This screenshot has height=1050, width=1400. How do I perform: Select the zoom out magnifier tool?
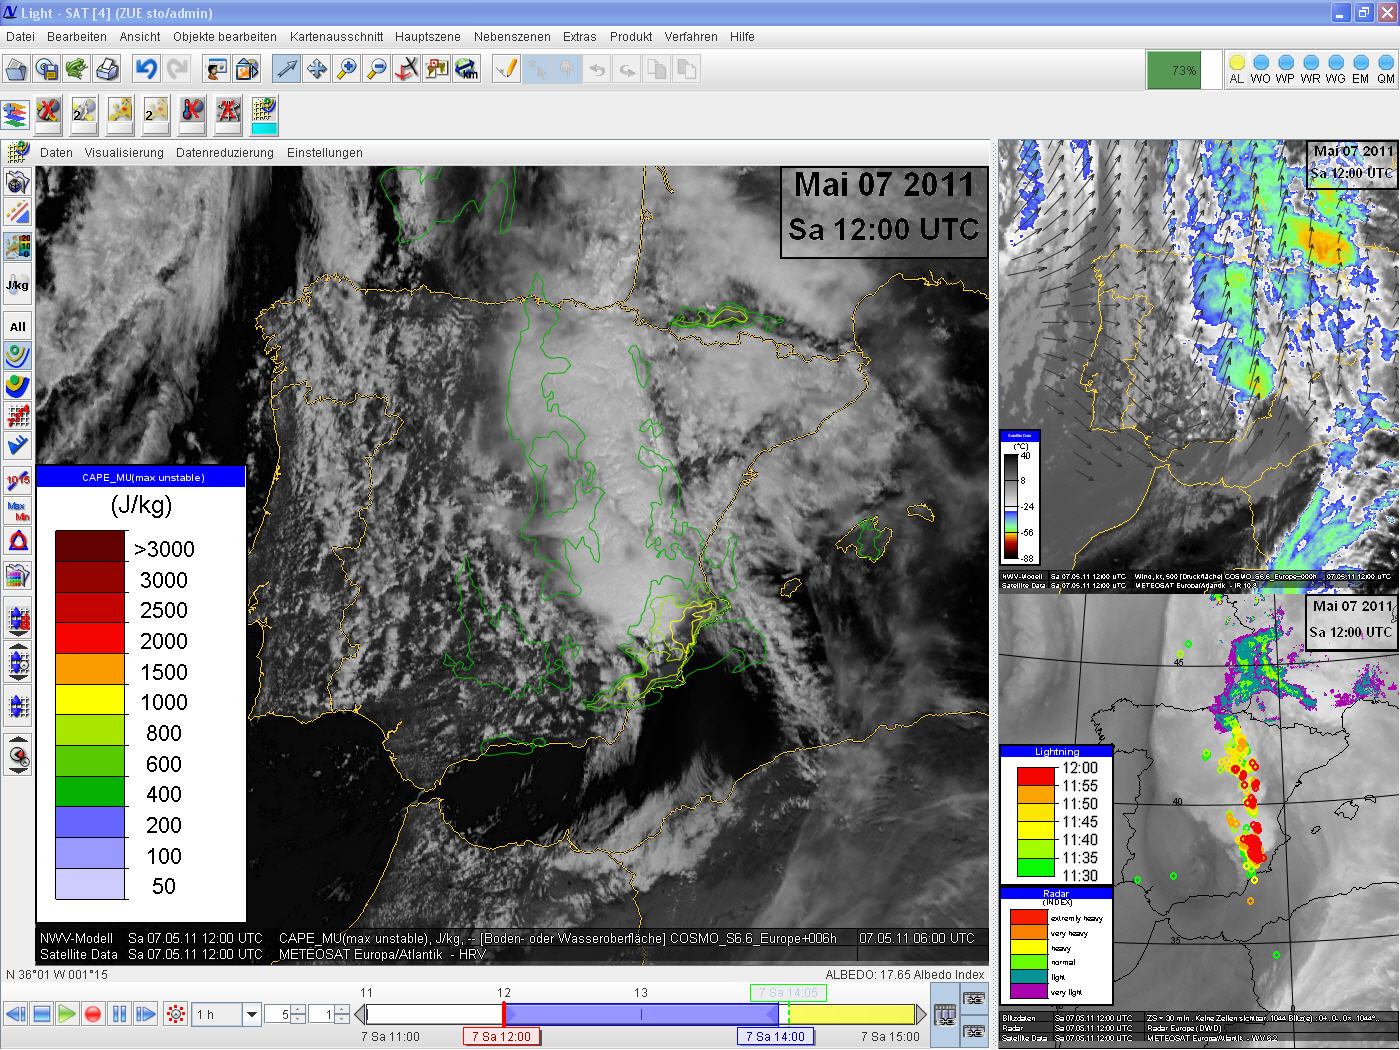coord(376,69)
